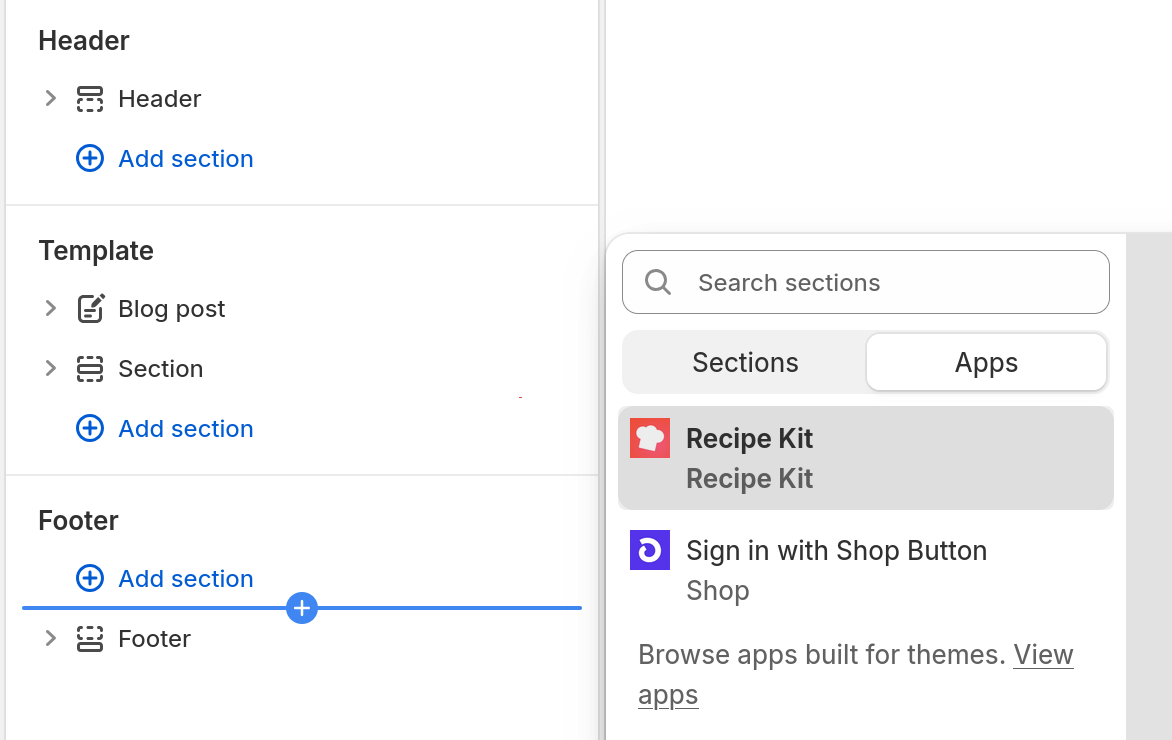Click the Recipe Kit chef hat icon

tap(650, 438)
